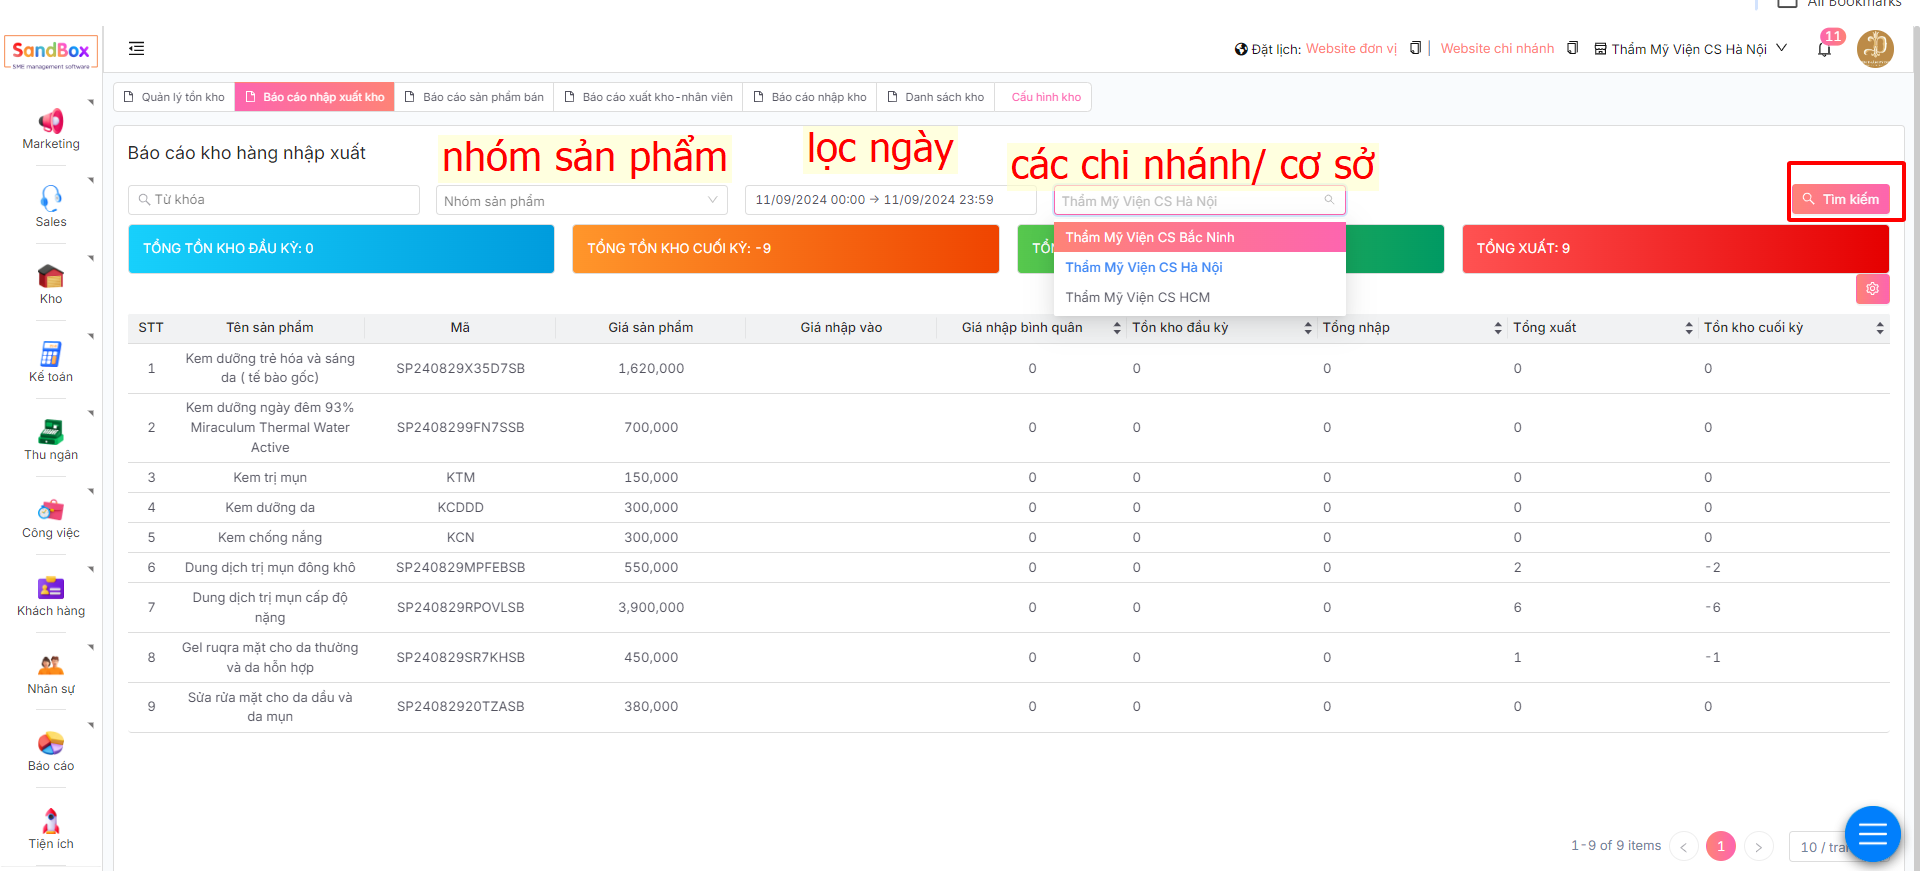Select Thẩm Mỹ Viện CS HCM option
This screenshot has width=1920, height=871.
coord(1137,297)
